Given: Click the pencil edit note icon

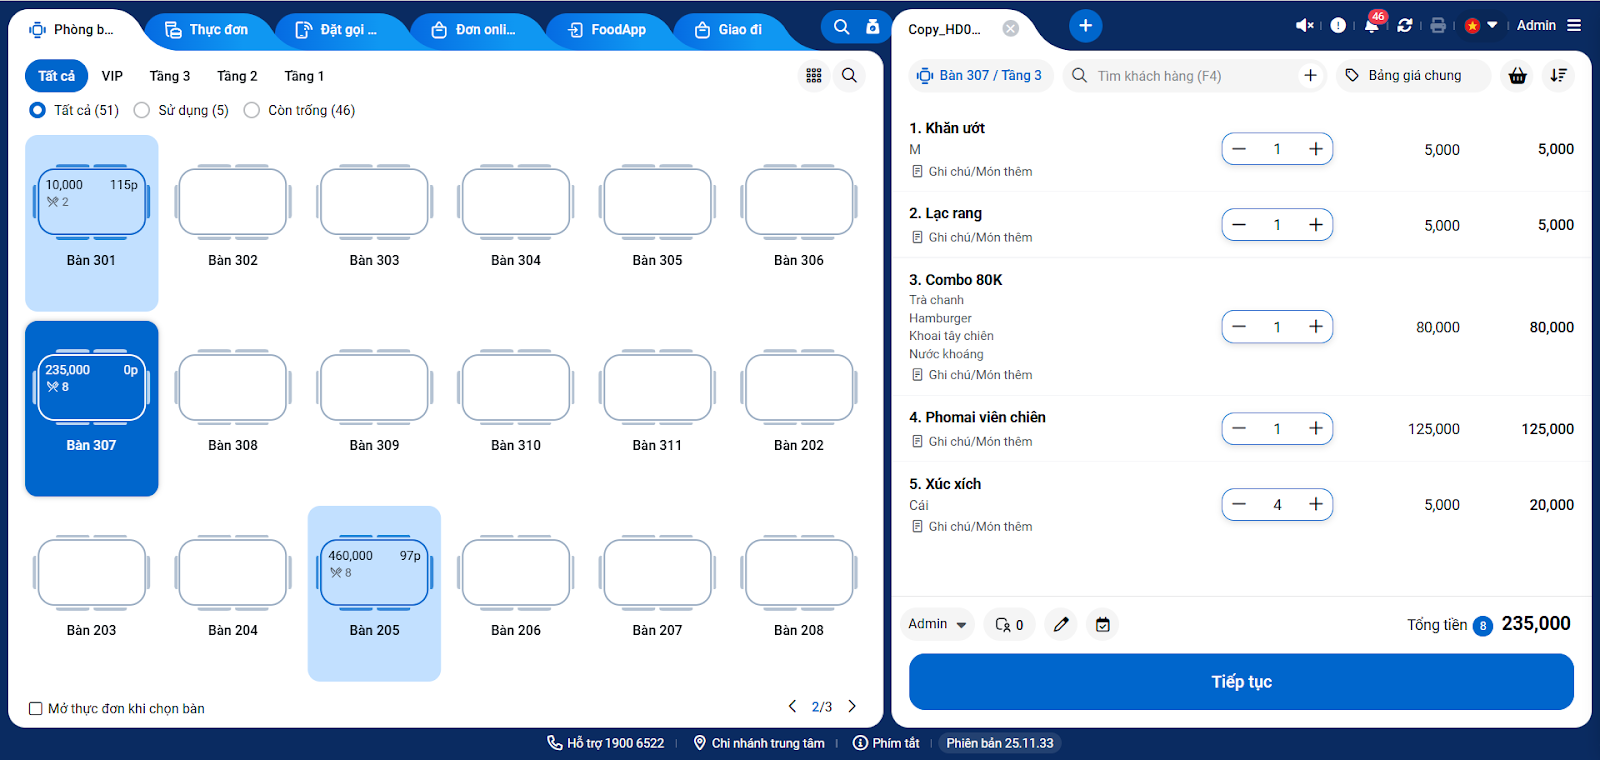Looking at the screenshot, I should [x=1061, y=625].
